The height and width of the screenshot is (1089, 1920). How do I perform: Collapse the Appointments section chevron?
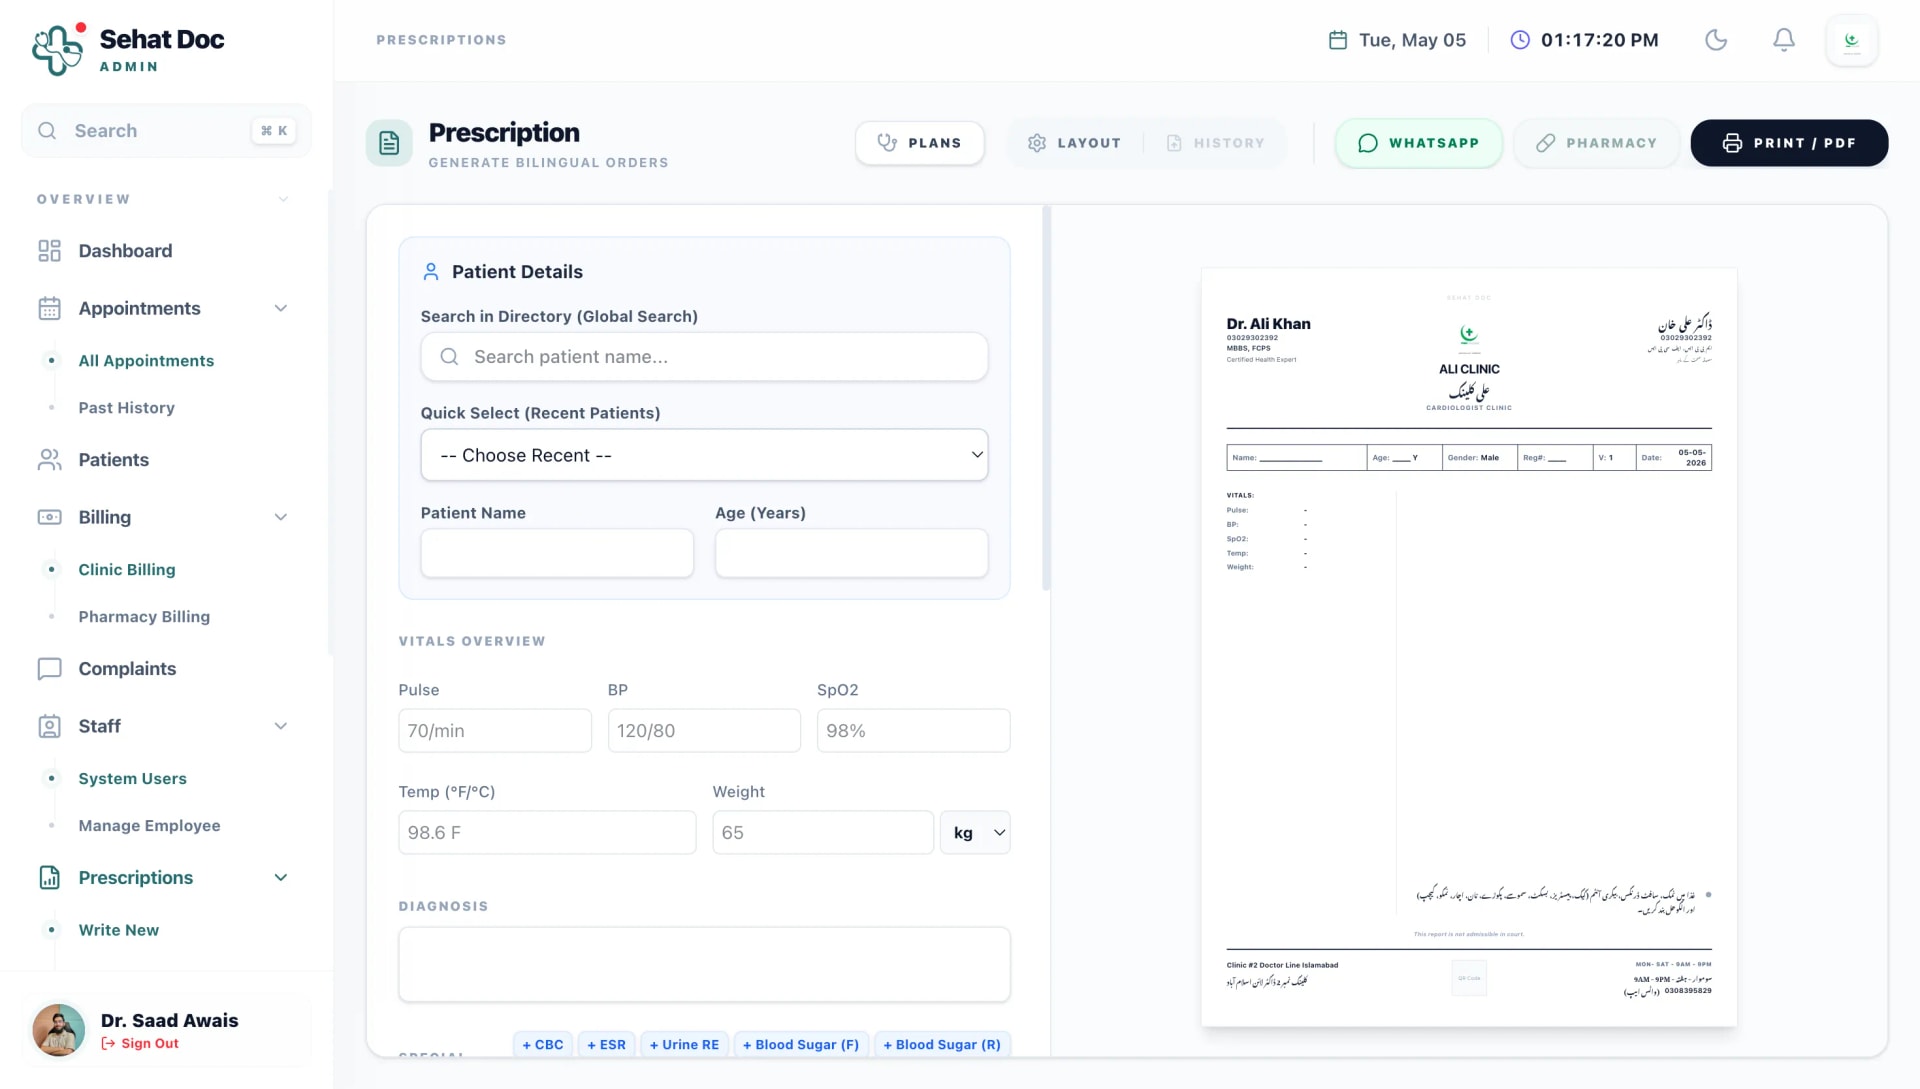281,308
